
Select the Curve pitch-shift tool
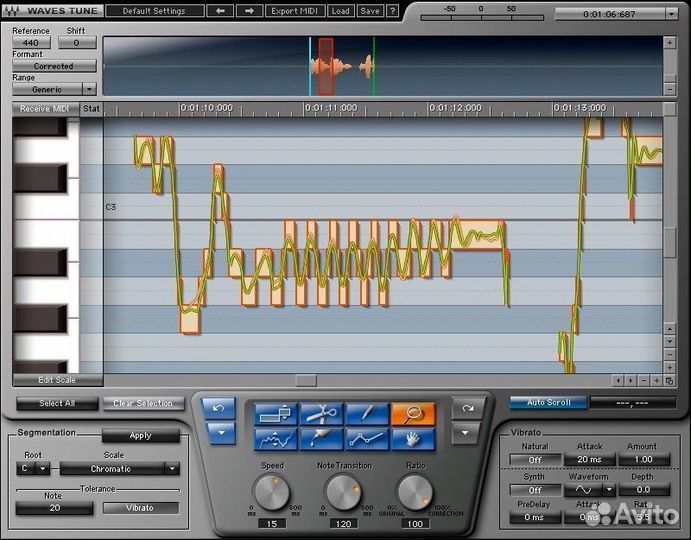tap(275, 439)
